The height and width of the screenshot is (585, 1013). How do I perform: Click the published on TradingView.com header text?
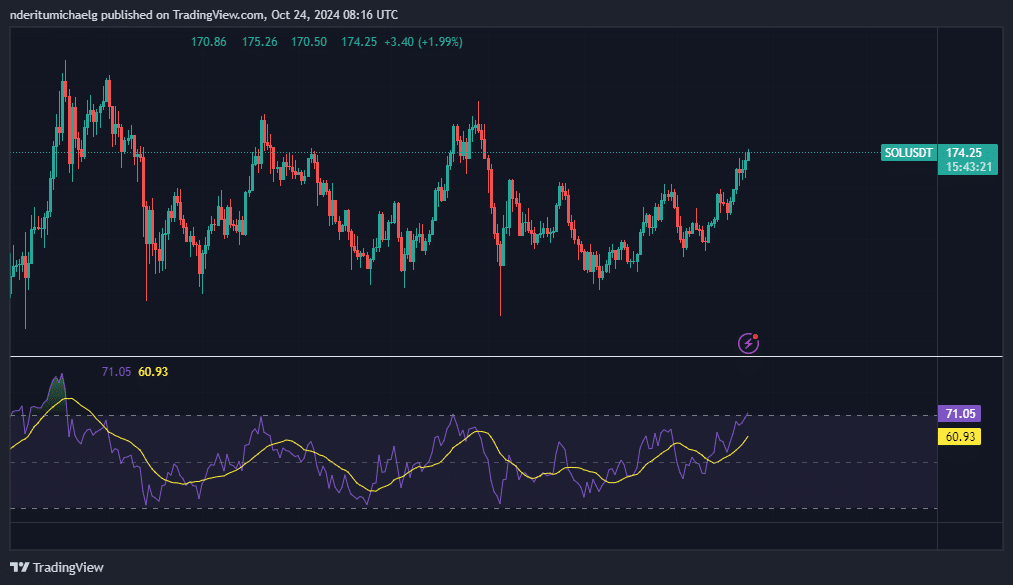(x=204, y=14)
